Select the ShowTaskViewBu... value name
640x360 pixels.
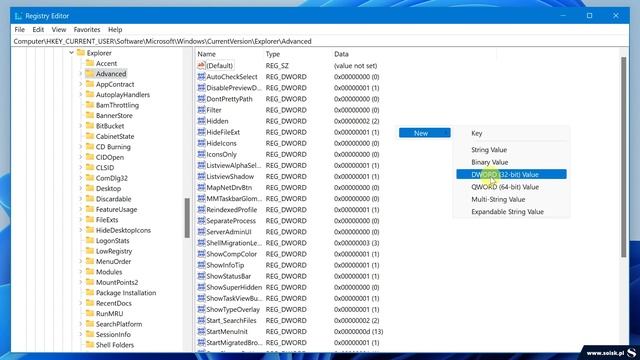click(234, 298)
